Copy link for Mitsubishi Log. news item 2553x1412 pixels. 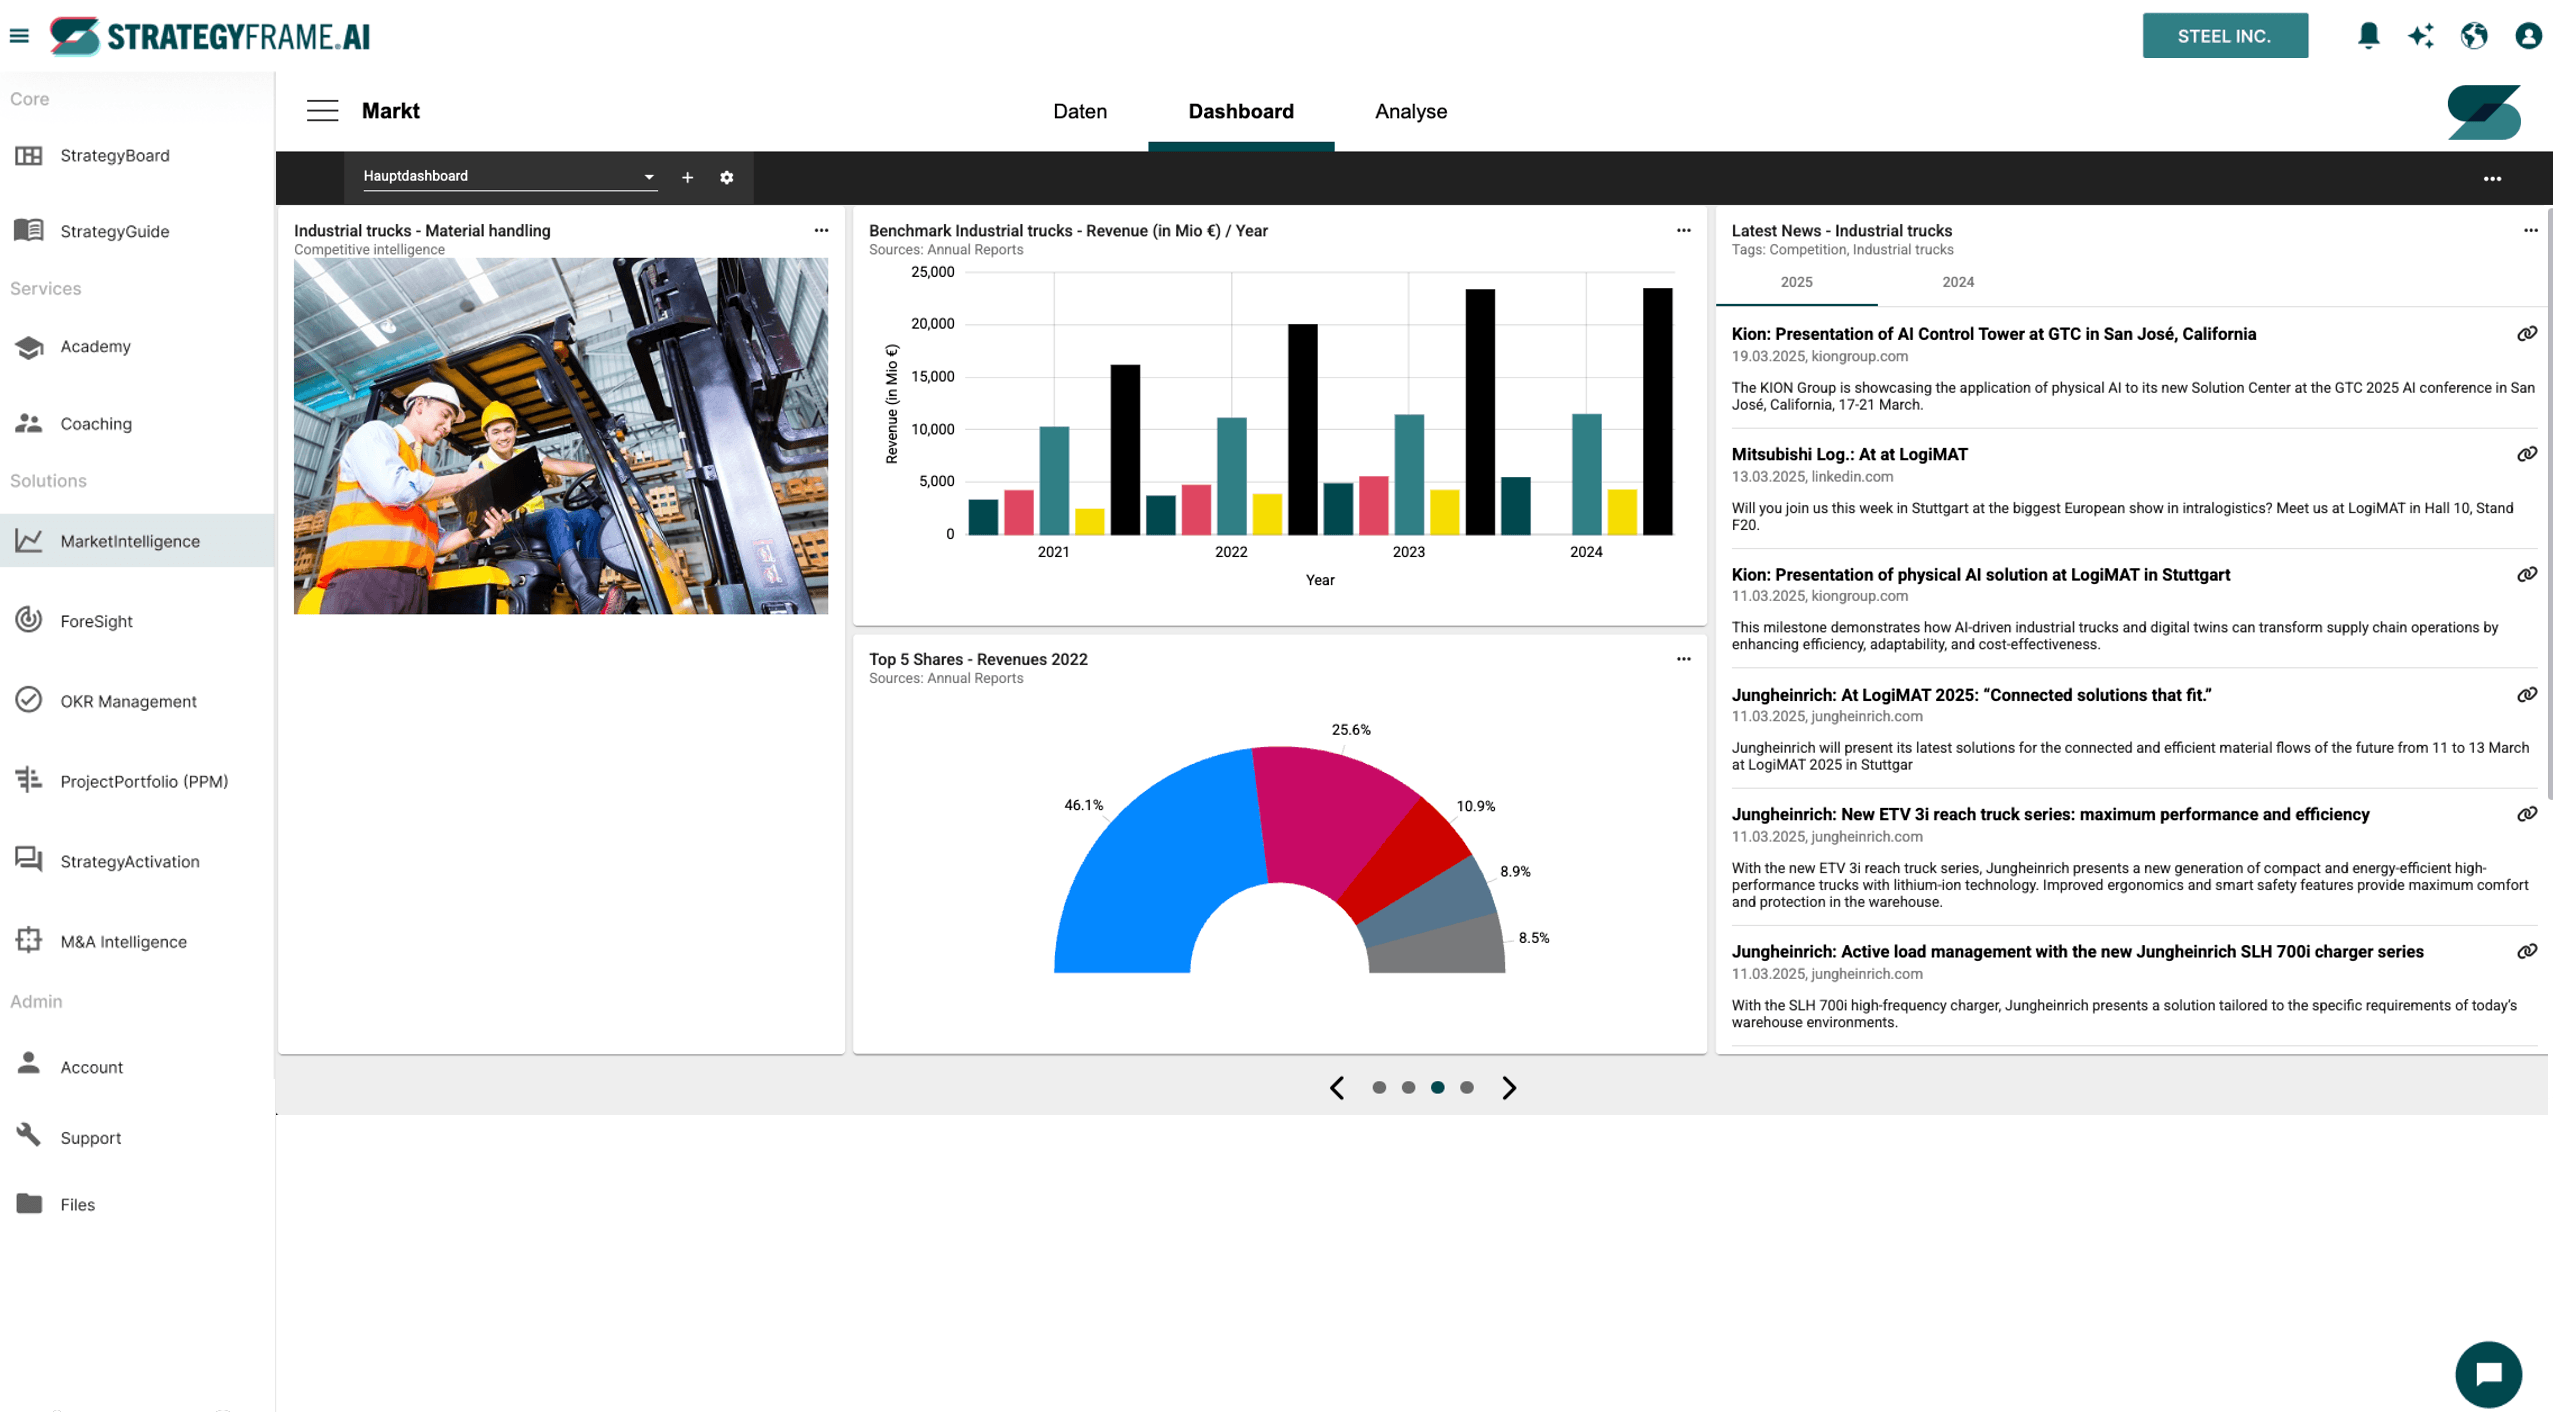click(x=2527, y=454)
